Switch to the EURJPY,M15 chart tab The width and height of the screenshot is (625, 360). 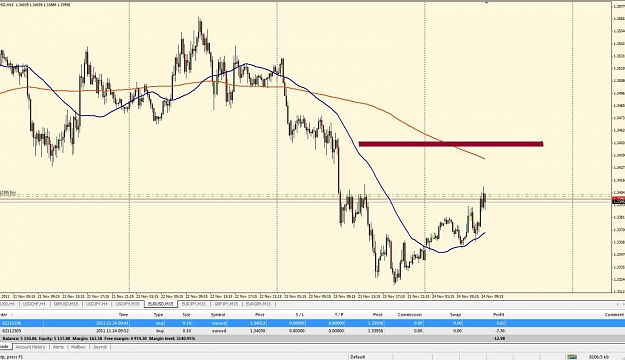[x=193, y=304]
